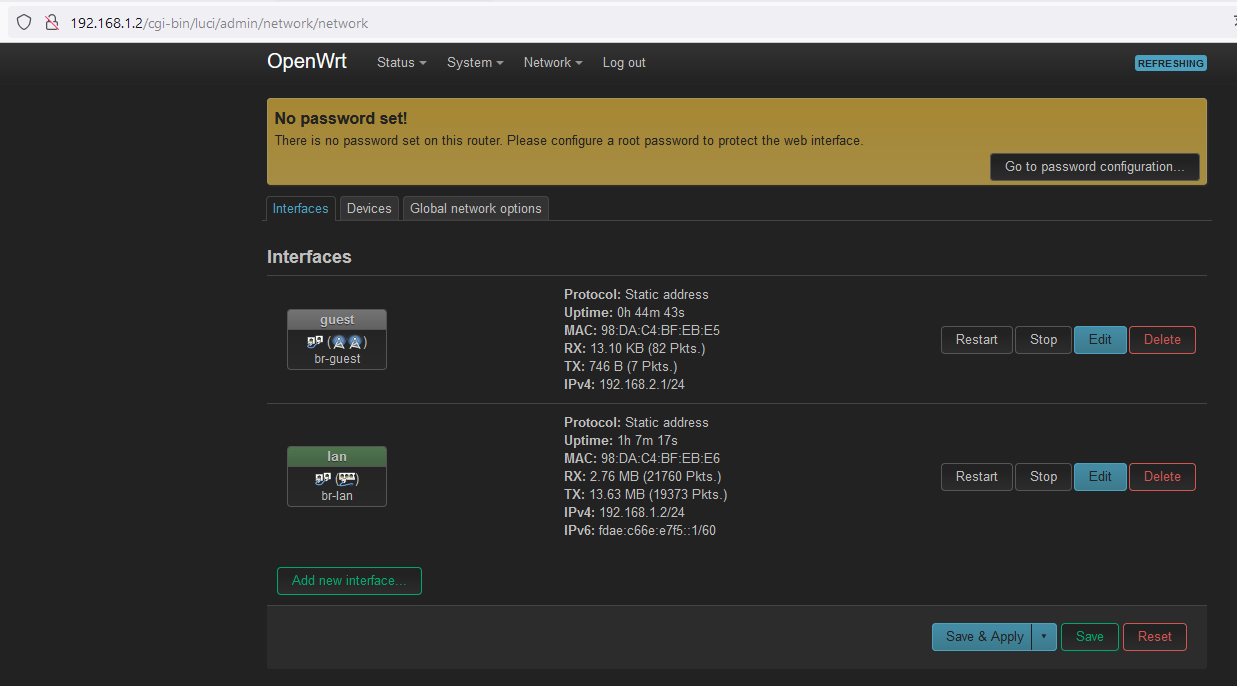Image resolution: width=1237 pixels, height=686 pixels.
Task: Restart the guest interface
Action: pyautogui.click(x=976, y=339)
